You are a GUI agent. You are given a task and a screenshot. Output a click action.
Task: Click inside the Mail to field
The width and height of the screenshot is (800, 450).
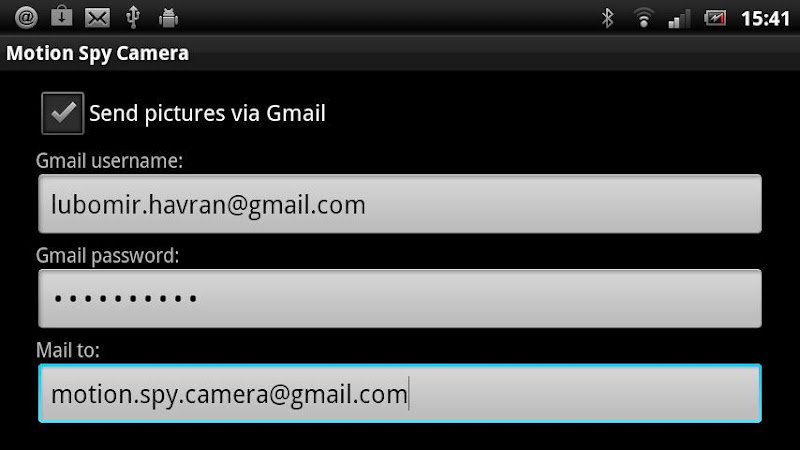pyautogui.click(x=400, y=393)
